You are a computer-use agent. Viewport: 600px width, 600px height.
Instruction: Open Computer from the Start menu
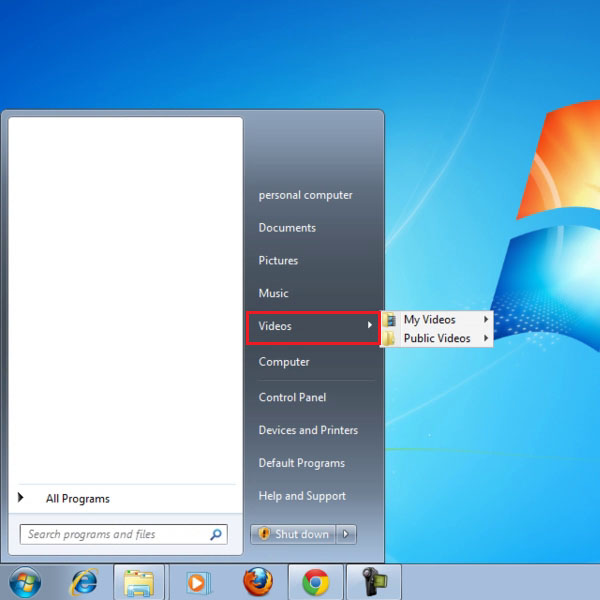284,362
